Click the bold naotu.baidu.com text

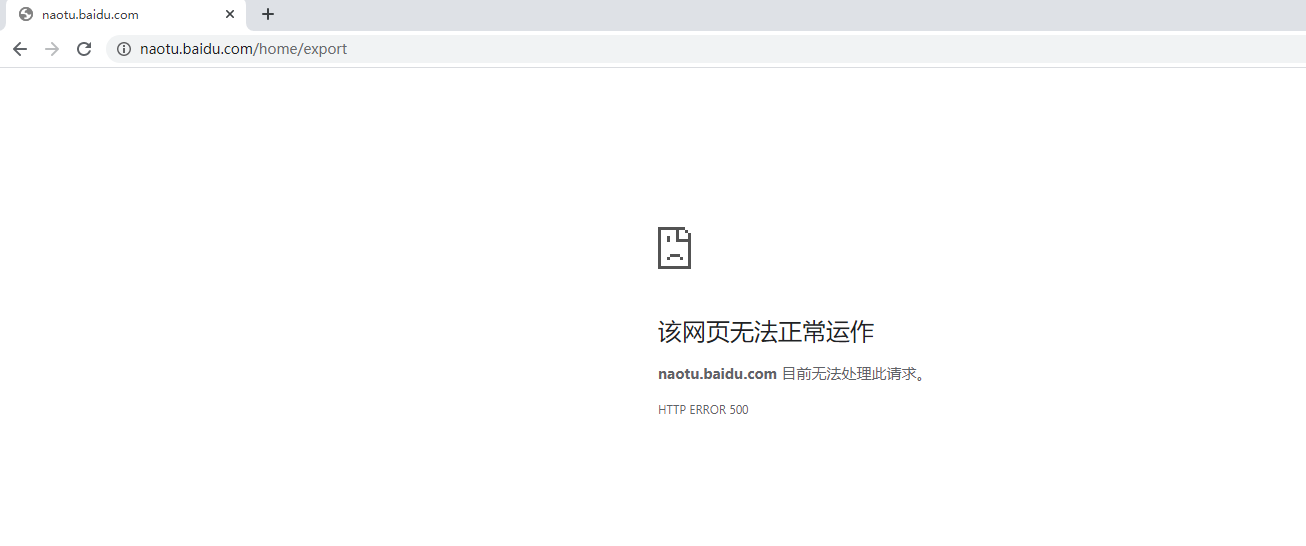coord(717,374)
